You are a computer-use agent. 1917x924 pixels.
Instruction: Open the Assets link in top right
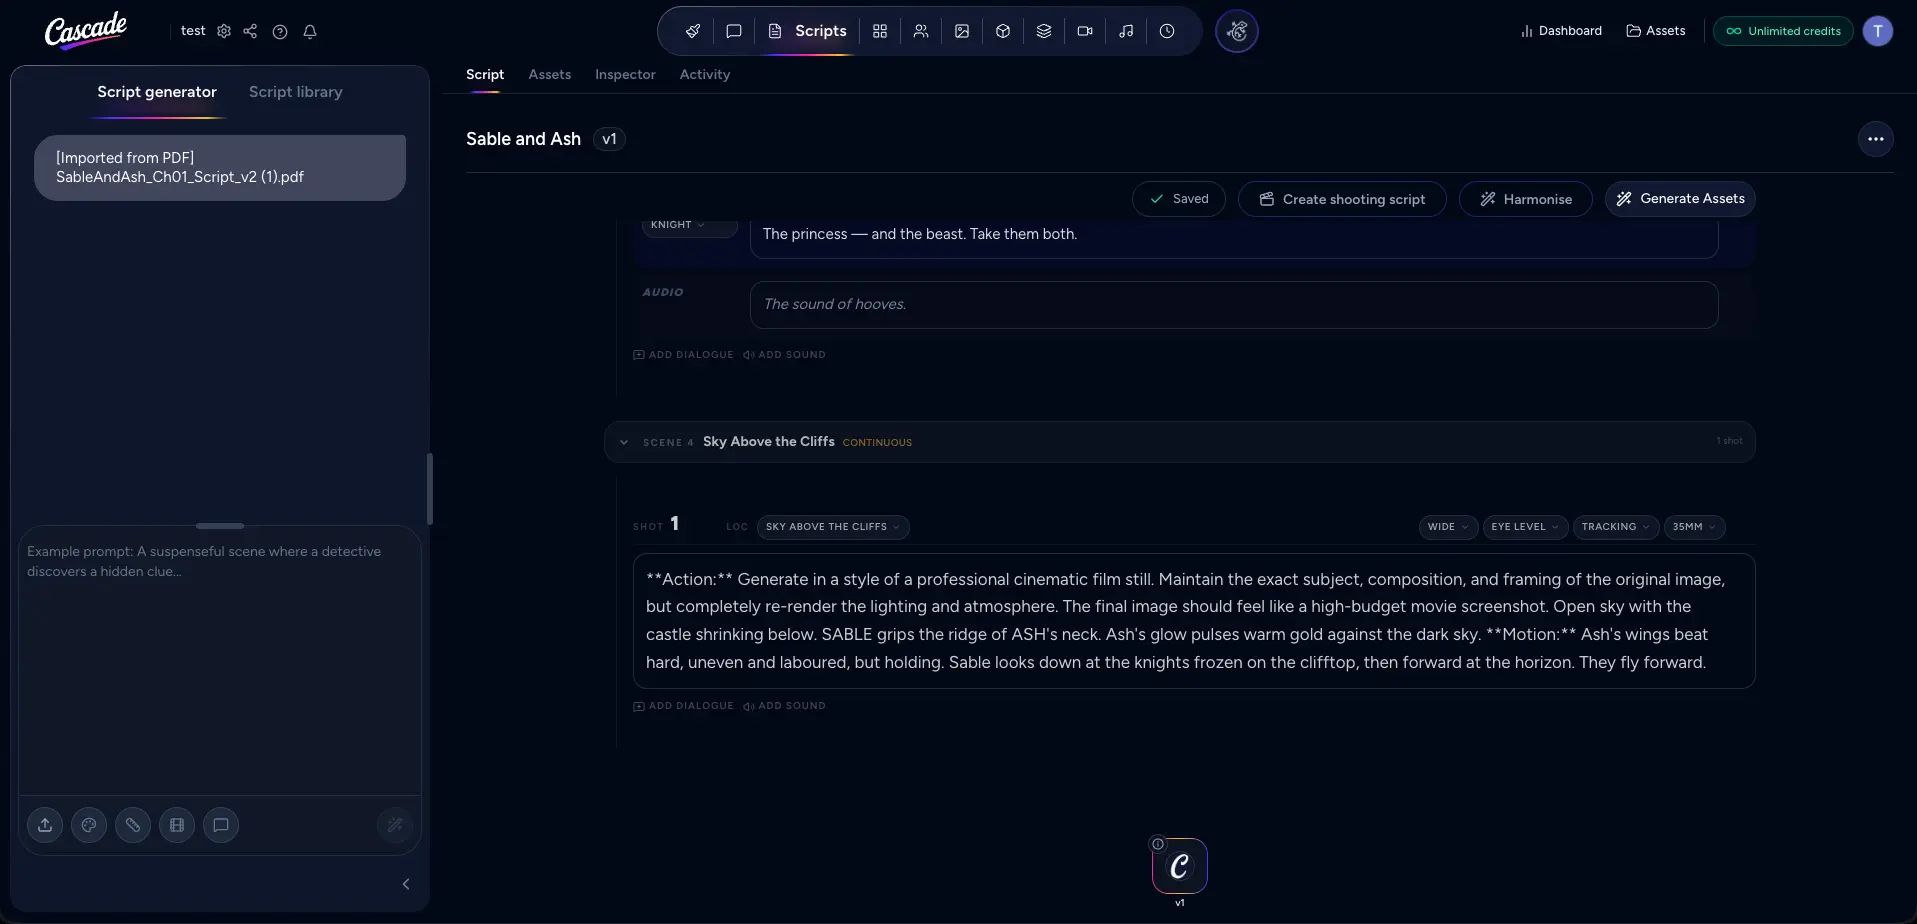tap(1656, 31)
